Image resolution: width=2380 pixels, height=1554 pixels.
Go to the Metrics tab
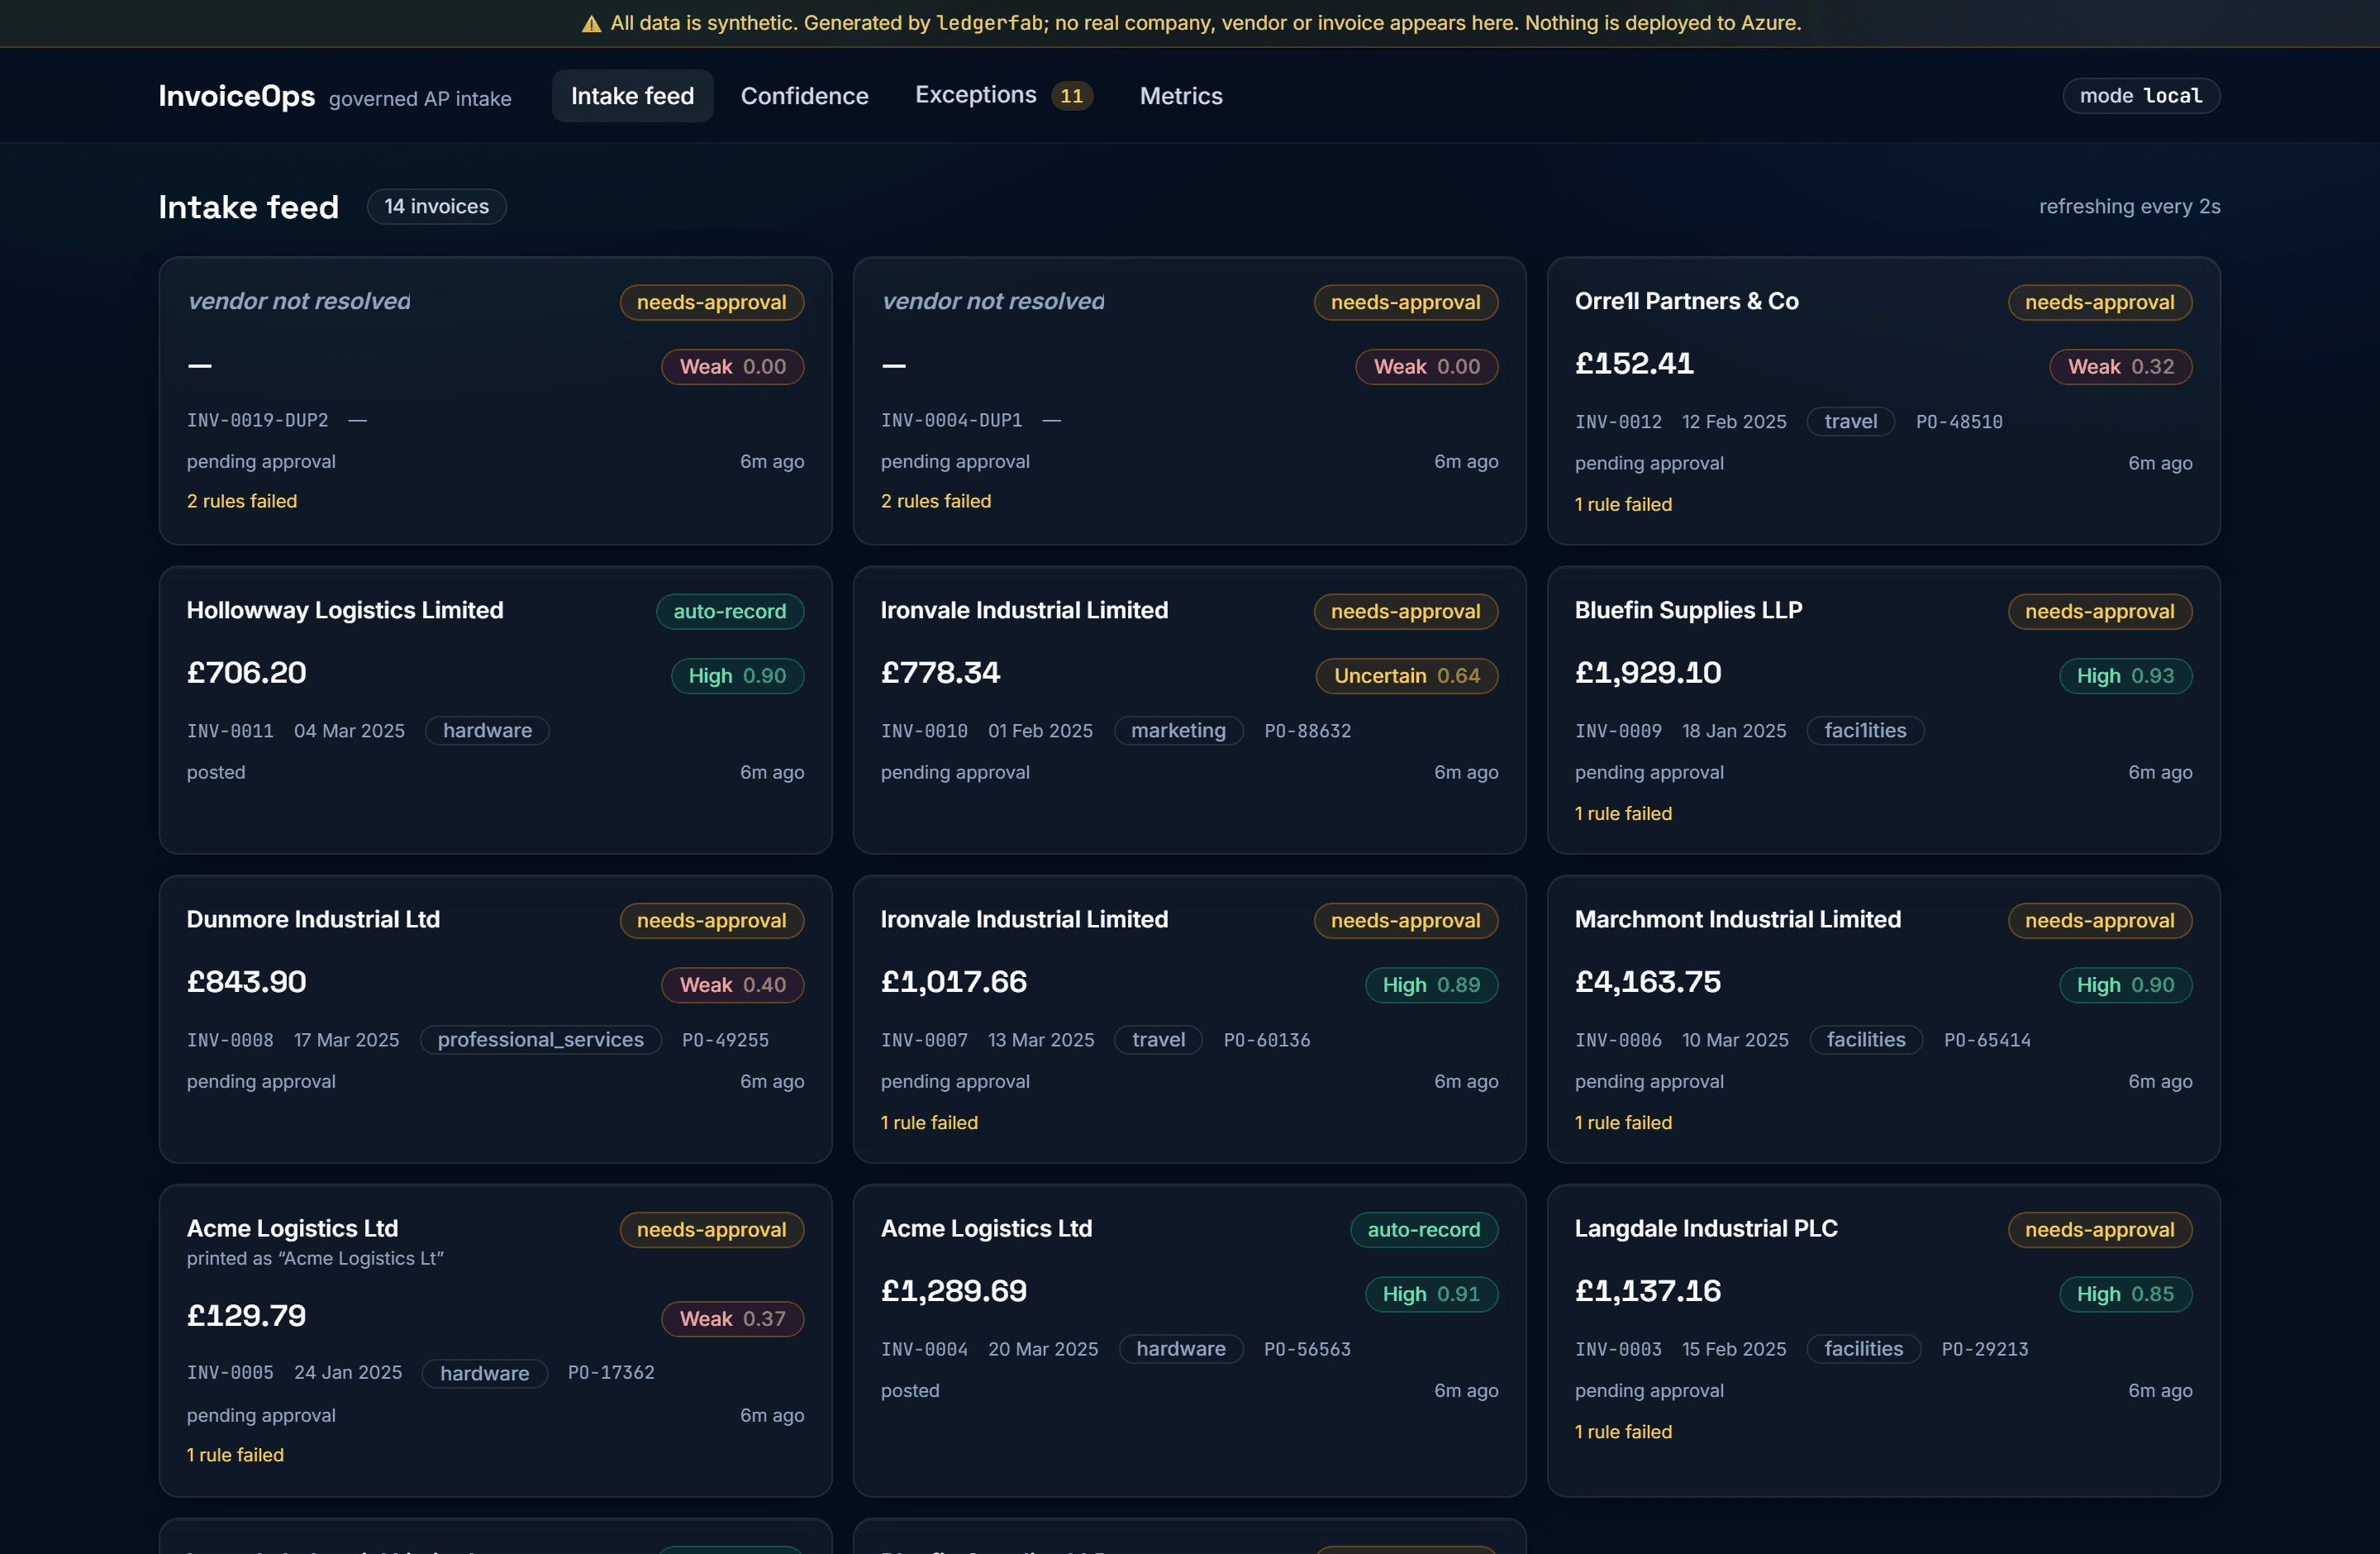[1180, 96]
